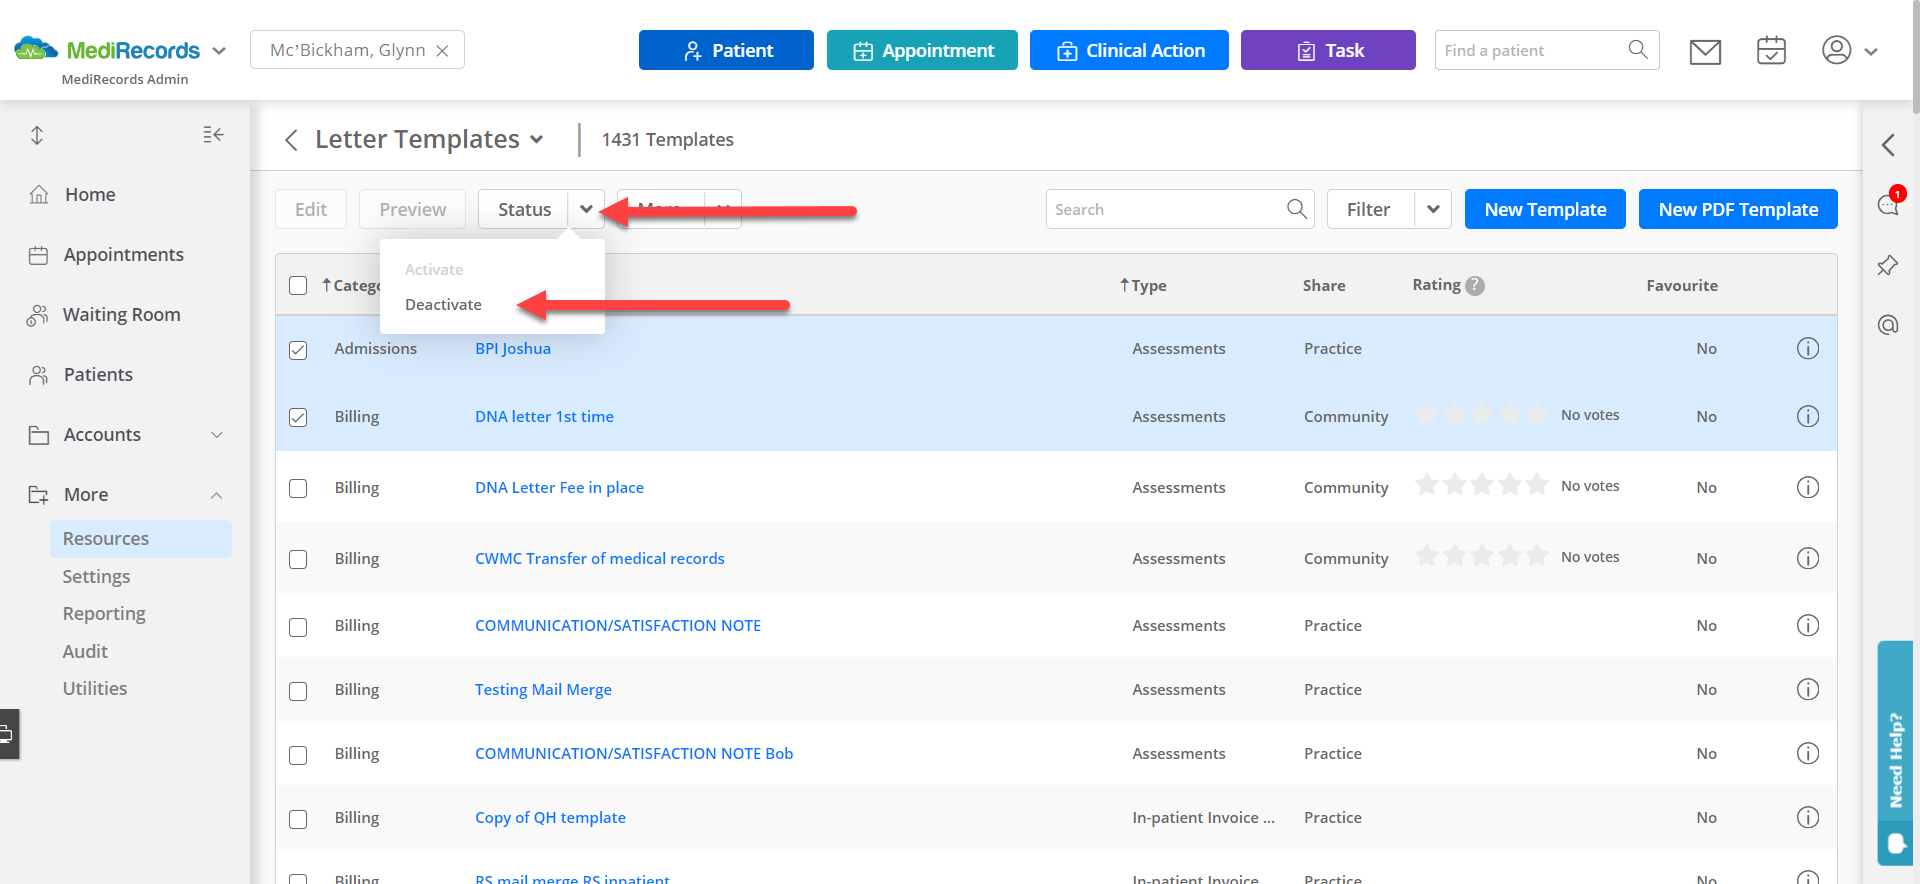Open the MediRecords logo dropdown chevron
The image size is (1920, 884).
click(x=219, y=51)
